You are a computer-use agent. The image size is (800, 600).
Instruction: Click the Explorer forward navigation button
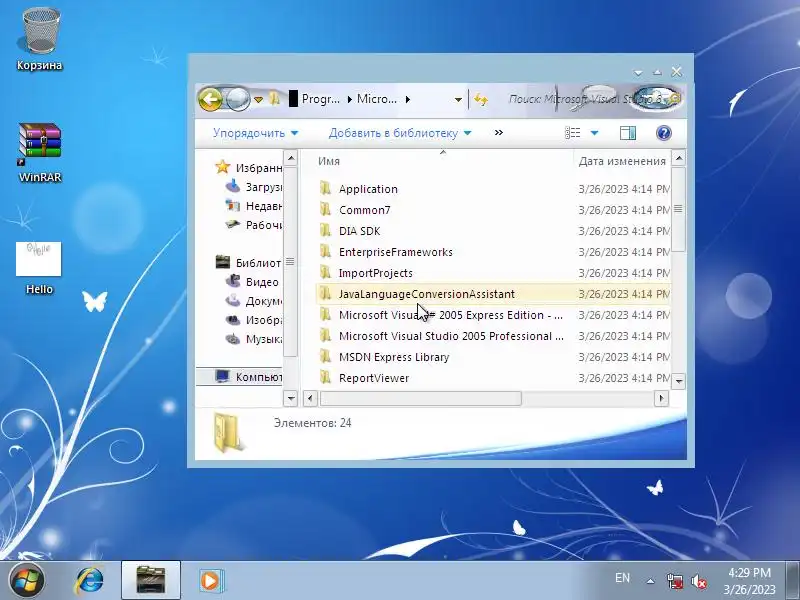(237, 99)
